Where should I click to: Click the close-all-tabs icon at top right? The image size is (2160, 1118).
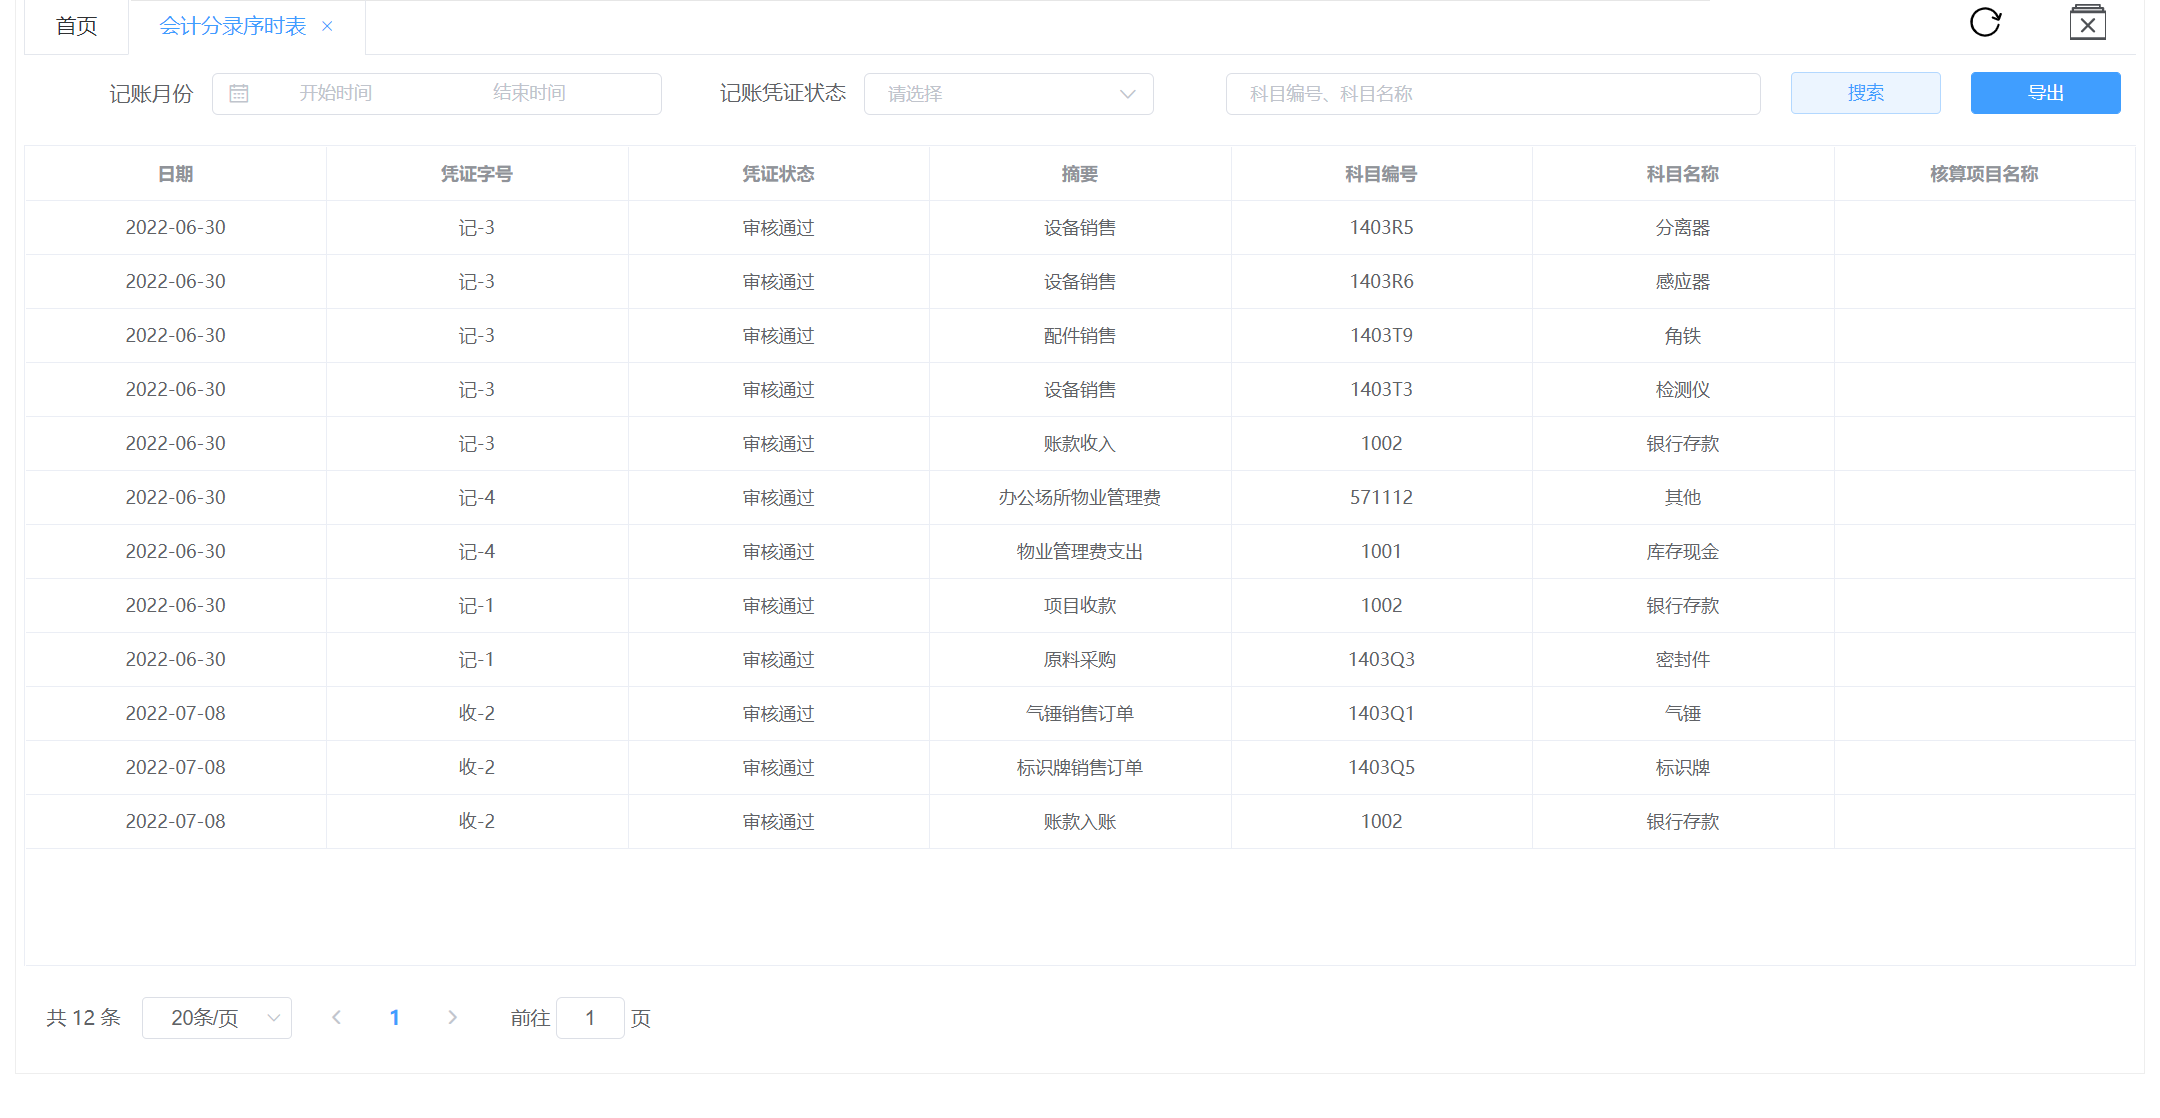coord(2087,23)
